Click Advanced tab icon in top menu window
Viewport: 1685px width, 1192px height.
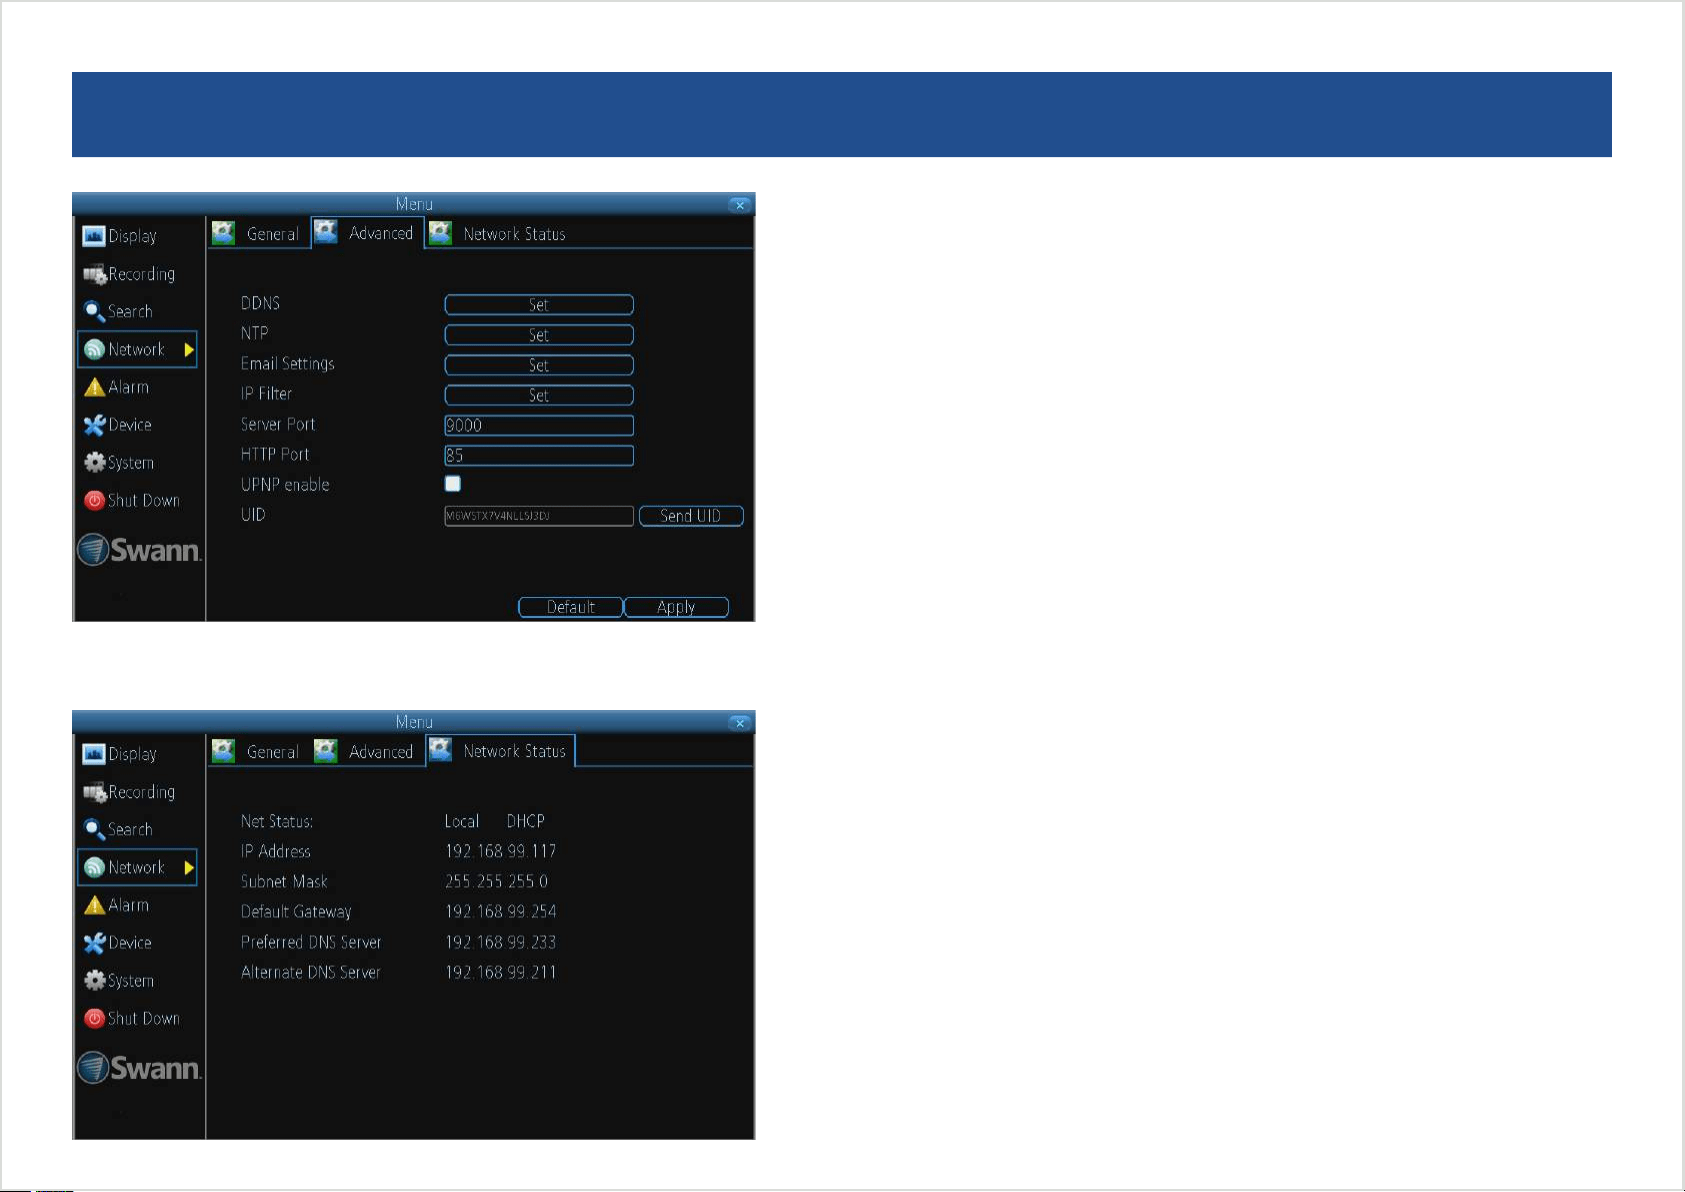click(x=326, y=232)
